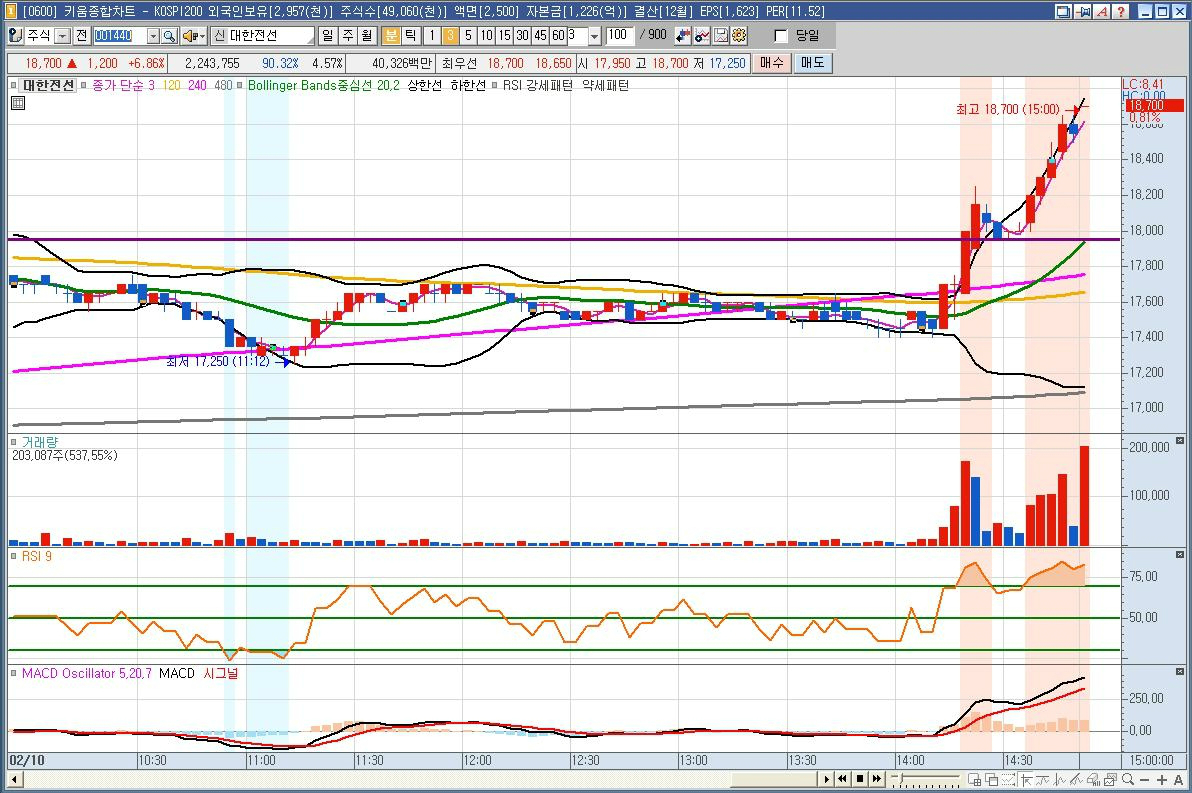Click the plus zoom-in icon at bottom right
1192x793 pixels.
tap(1162, 780)
